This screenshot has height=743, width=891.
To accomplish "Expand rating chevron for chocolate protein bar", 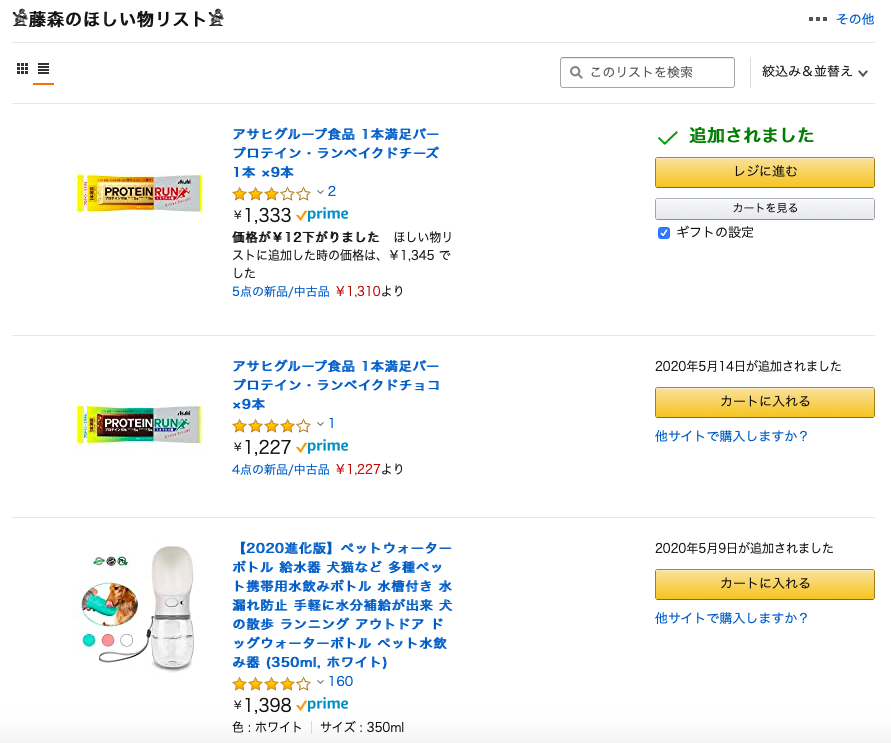I will pos(320,424).
